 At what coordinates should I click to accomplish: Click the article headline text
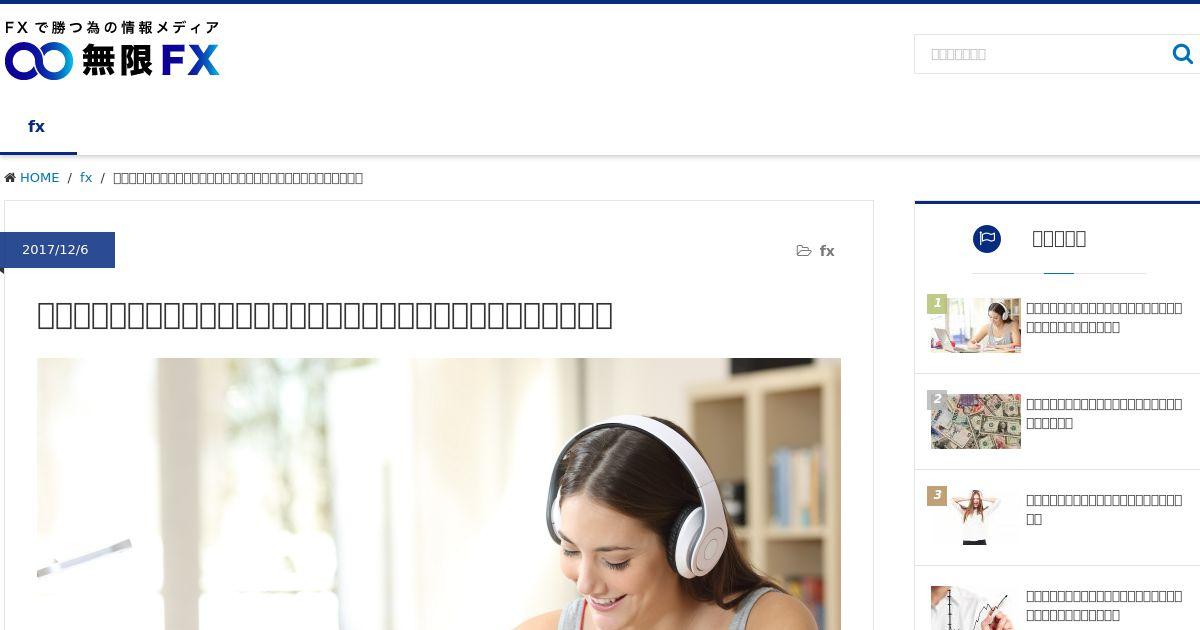(x=325, y=315)
